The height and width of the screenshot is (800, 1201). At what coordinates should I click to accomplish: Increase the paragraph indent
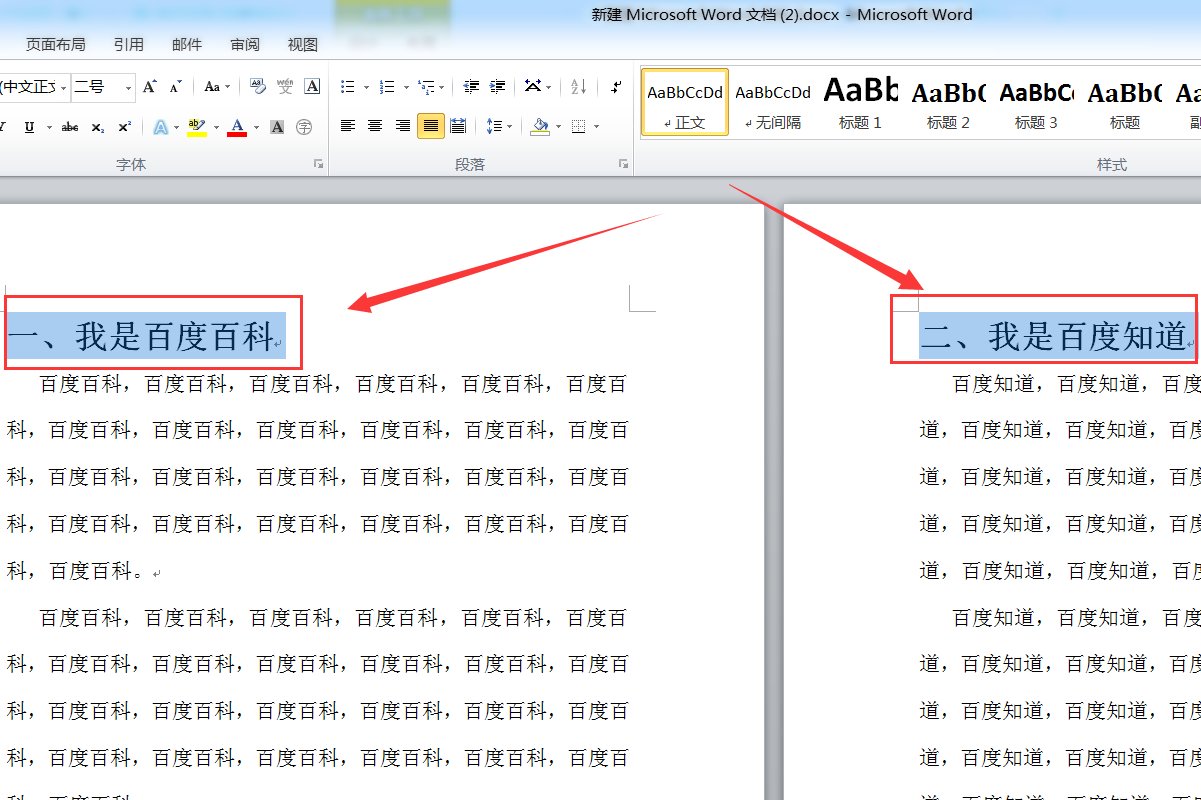496,87
